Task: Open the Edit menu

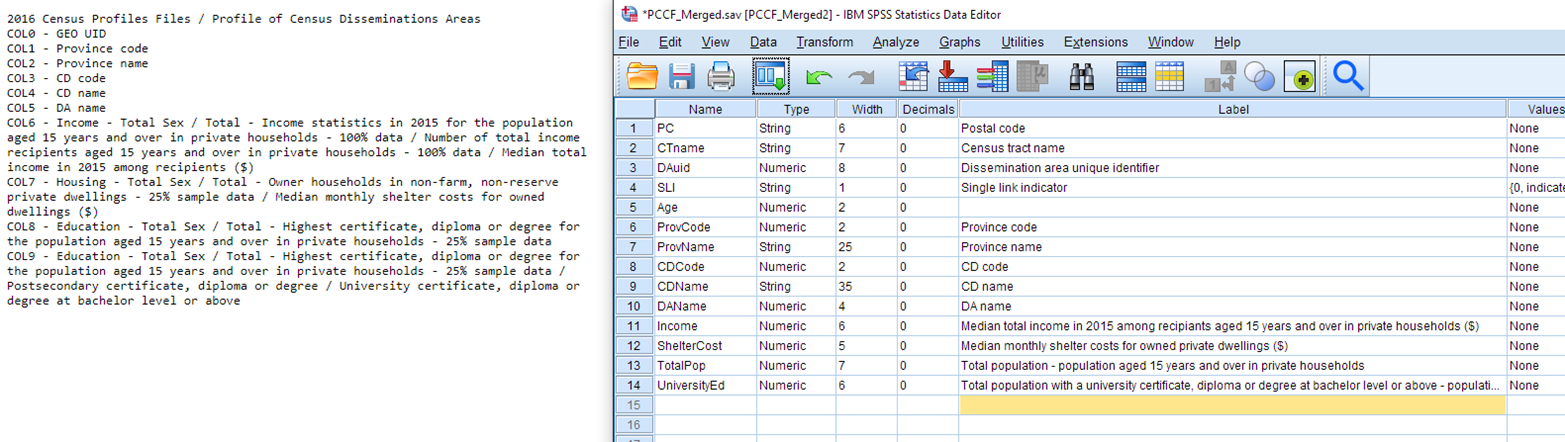Action: [x=670, y=42]
